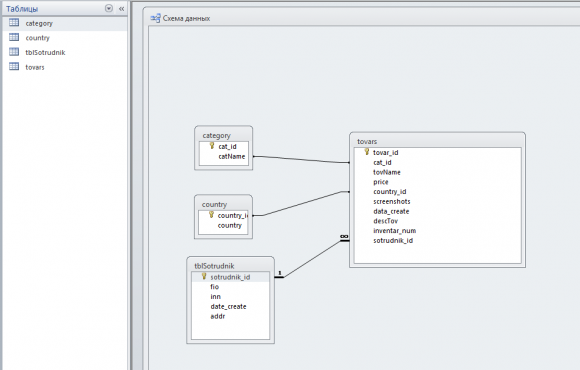Image resolution: width=580 pixels, height=370 pixels.
Task: Click the relationship line between category and tovars
Action: tap(301, 159)
